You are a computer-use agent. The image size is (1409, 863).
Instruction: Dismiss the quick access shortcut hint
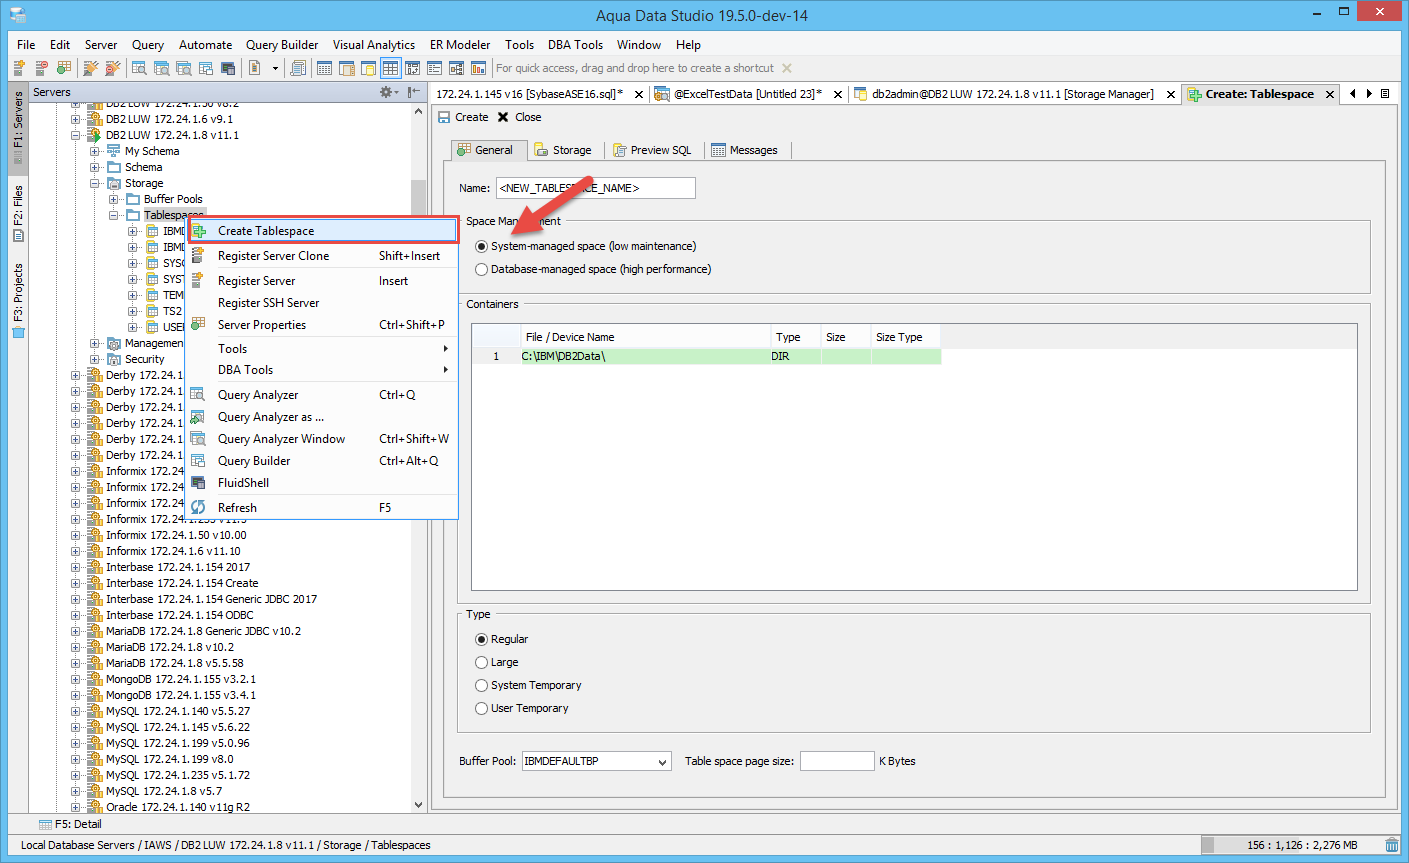pos(787,68)
